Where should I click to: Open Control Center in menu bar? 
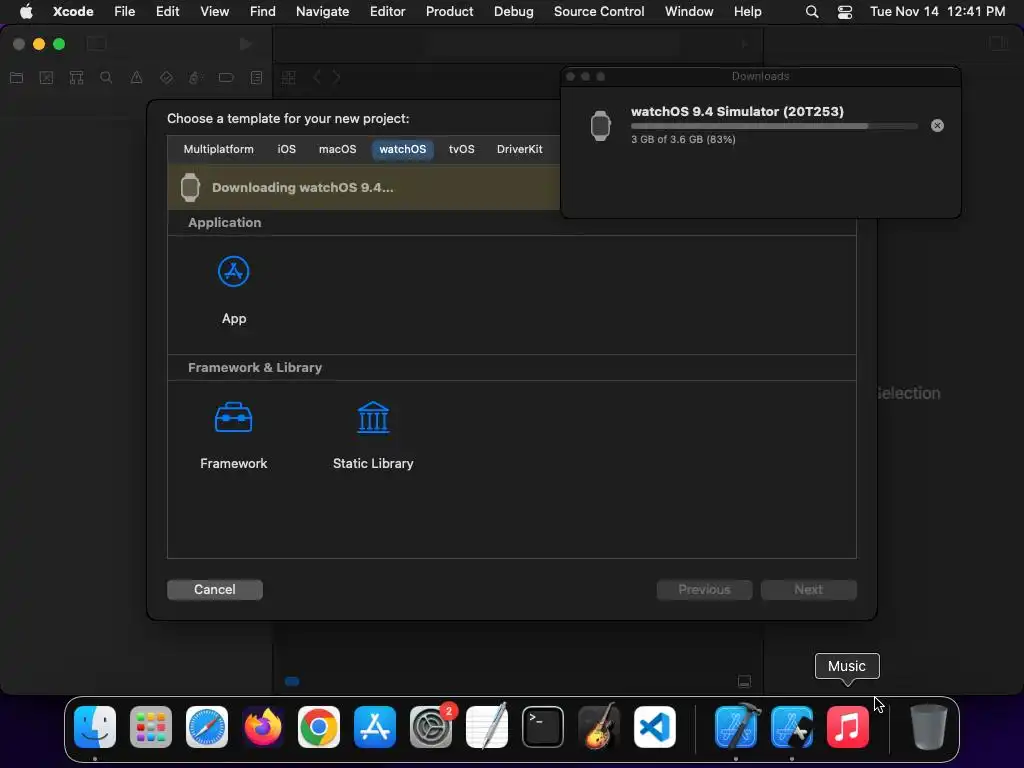[844, 11]
